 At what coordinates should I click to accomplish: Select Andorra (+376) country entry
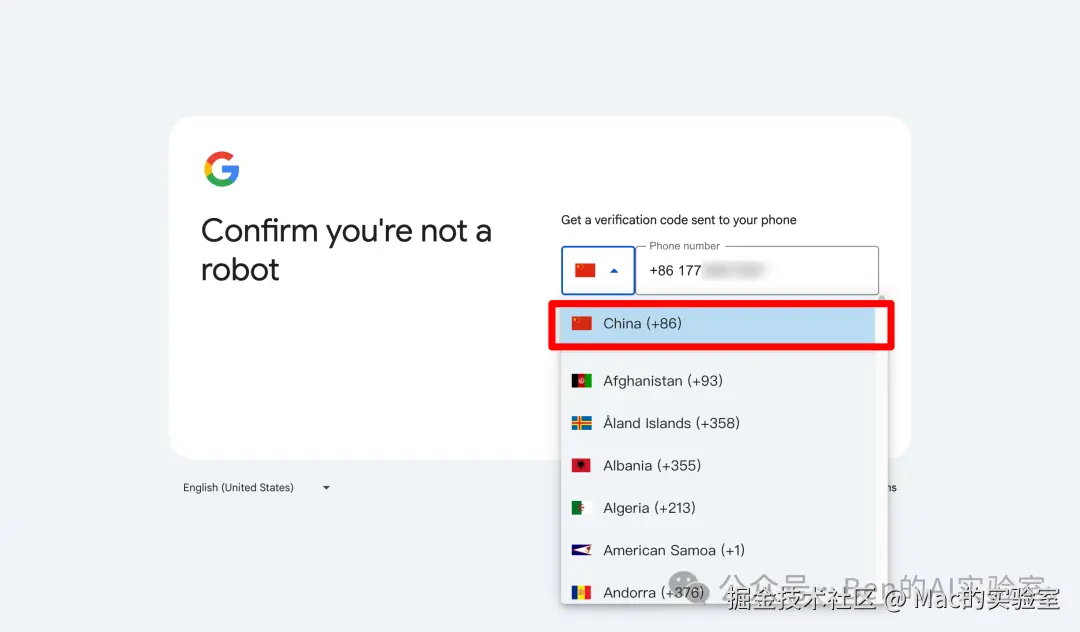pos(717,592)
